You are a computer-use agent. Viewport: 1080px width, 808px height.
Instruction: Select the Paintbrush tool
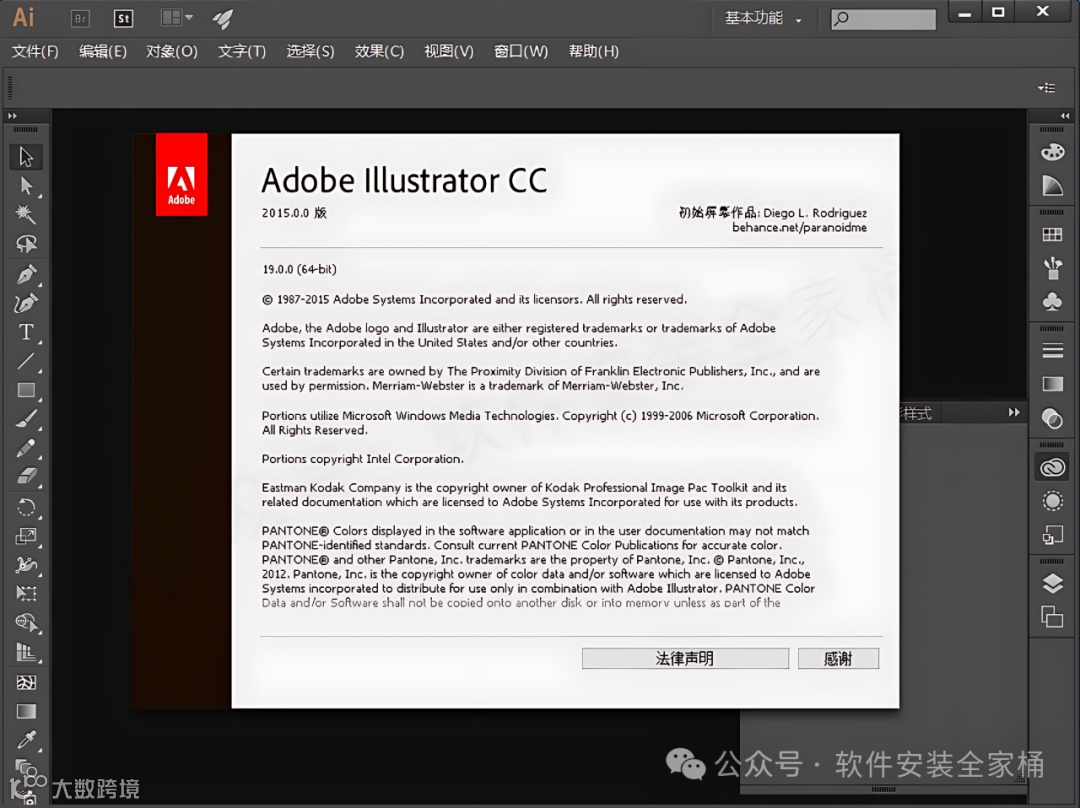[26, 419]
